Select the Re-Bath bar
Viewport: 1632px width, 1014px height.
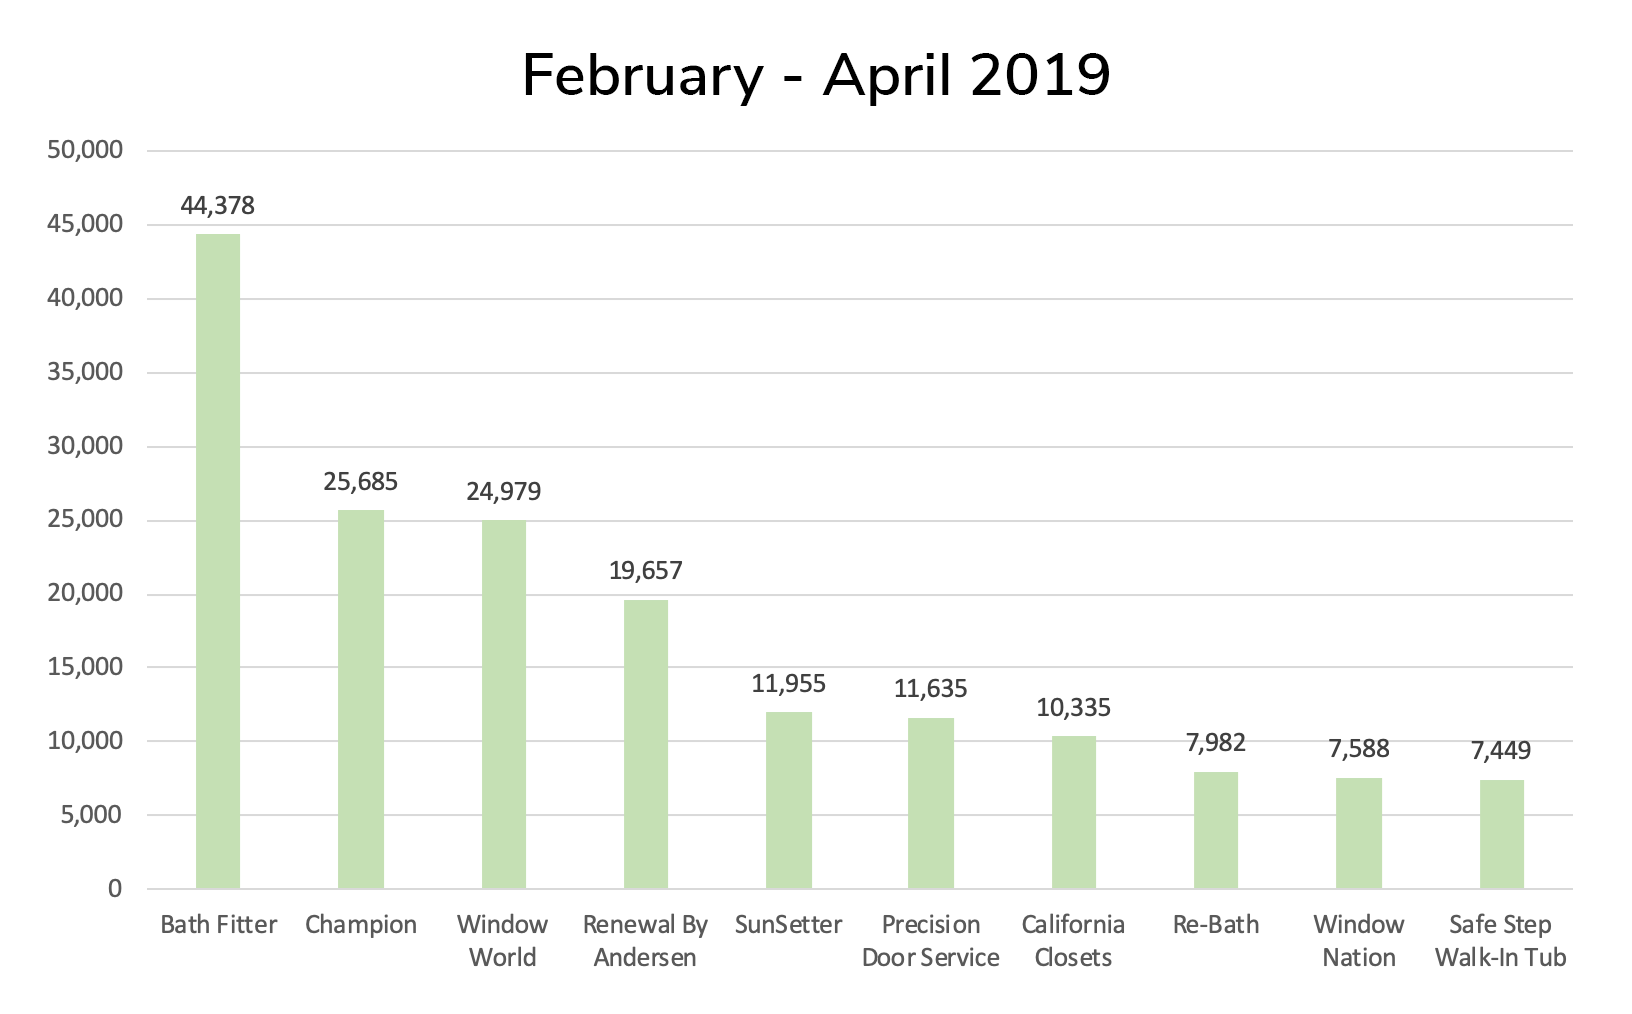coord(1216,830)
